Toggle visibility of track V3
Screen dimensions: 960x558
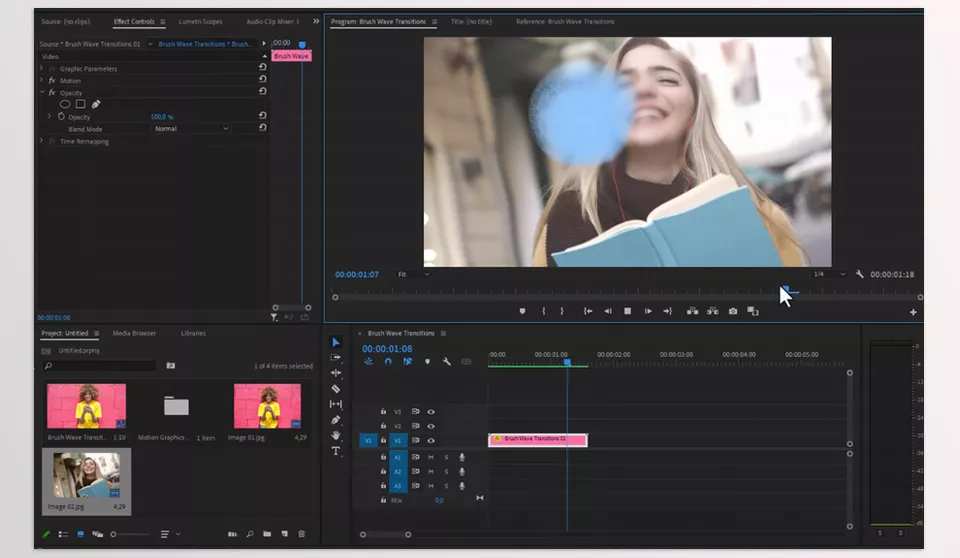point(431,412)
